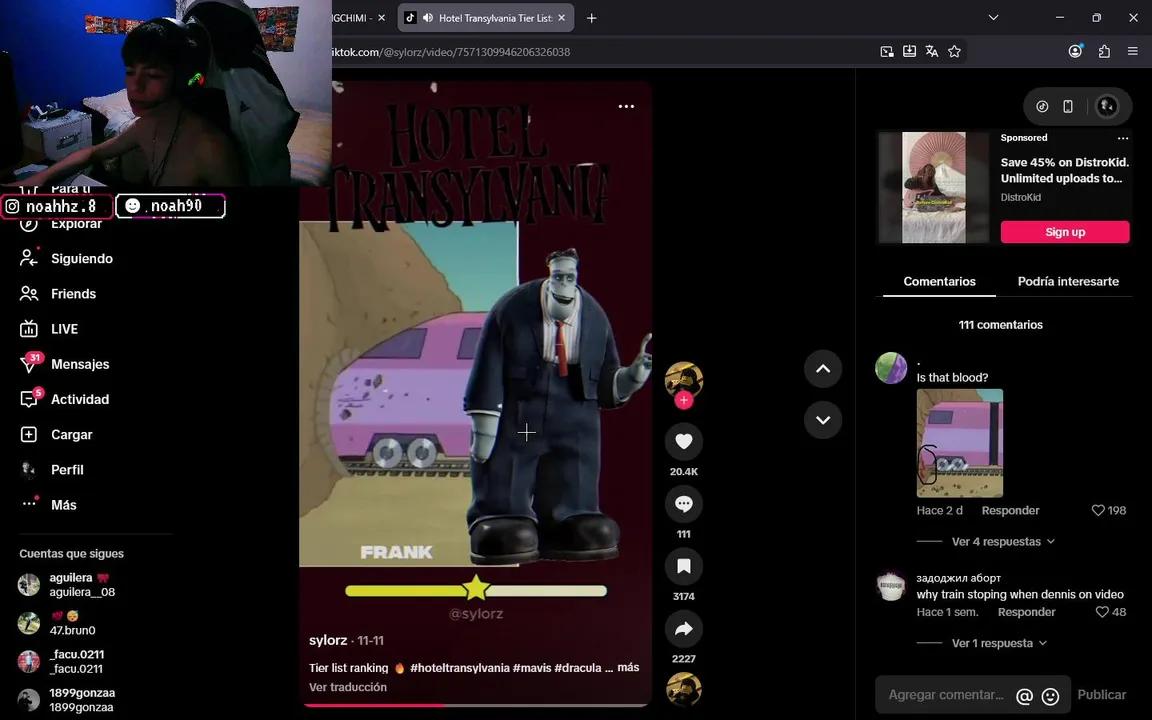Click the Sign up button on DistroKid ad
1152x720 pixels.
point(1065,231)
